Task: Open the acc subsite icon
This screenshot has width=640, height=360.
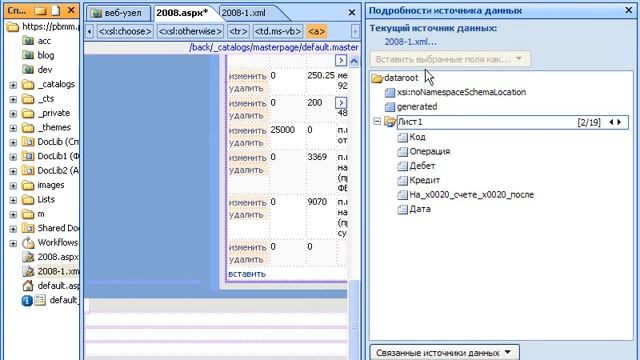Action: pos(28,41)
